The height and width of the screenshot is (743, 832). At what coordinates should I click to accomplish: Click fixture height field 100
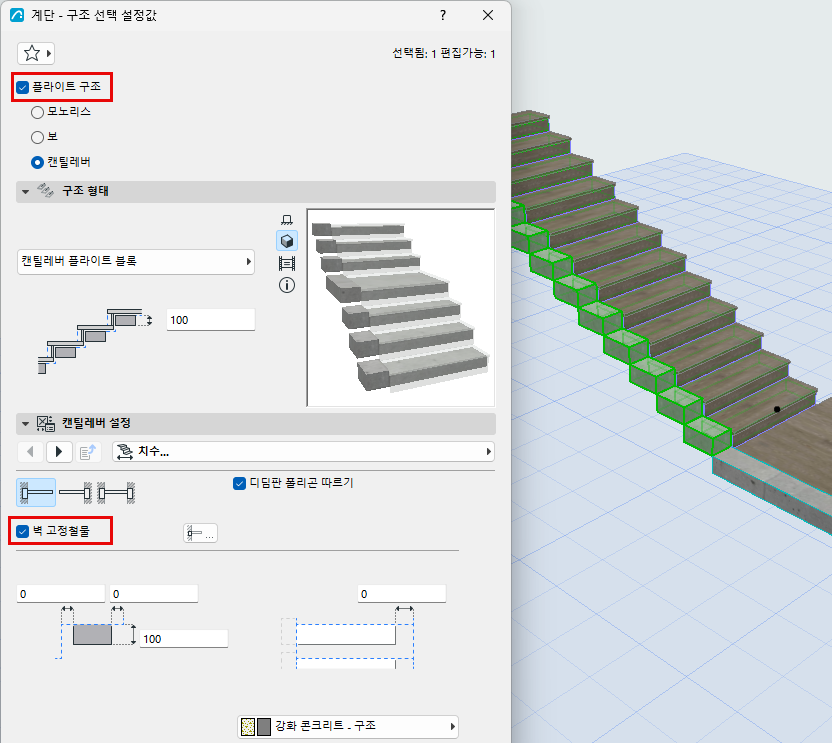point(184,639)
